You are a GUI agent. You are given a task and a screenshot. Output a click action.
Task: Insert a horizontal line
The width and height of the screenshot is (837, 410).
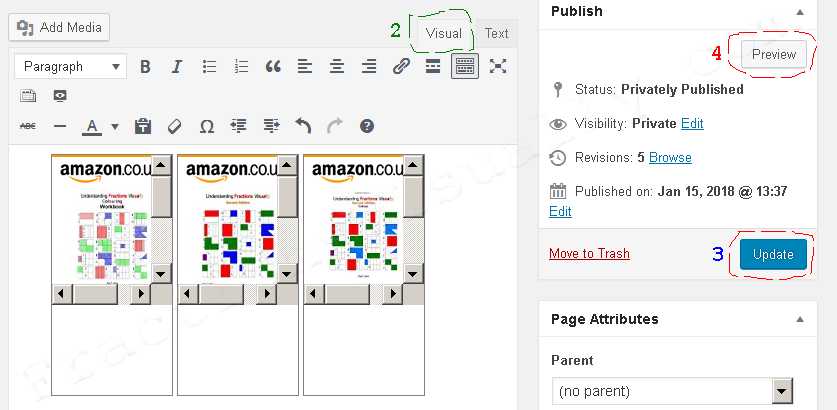click(x=60, y=127)
